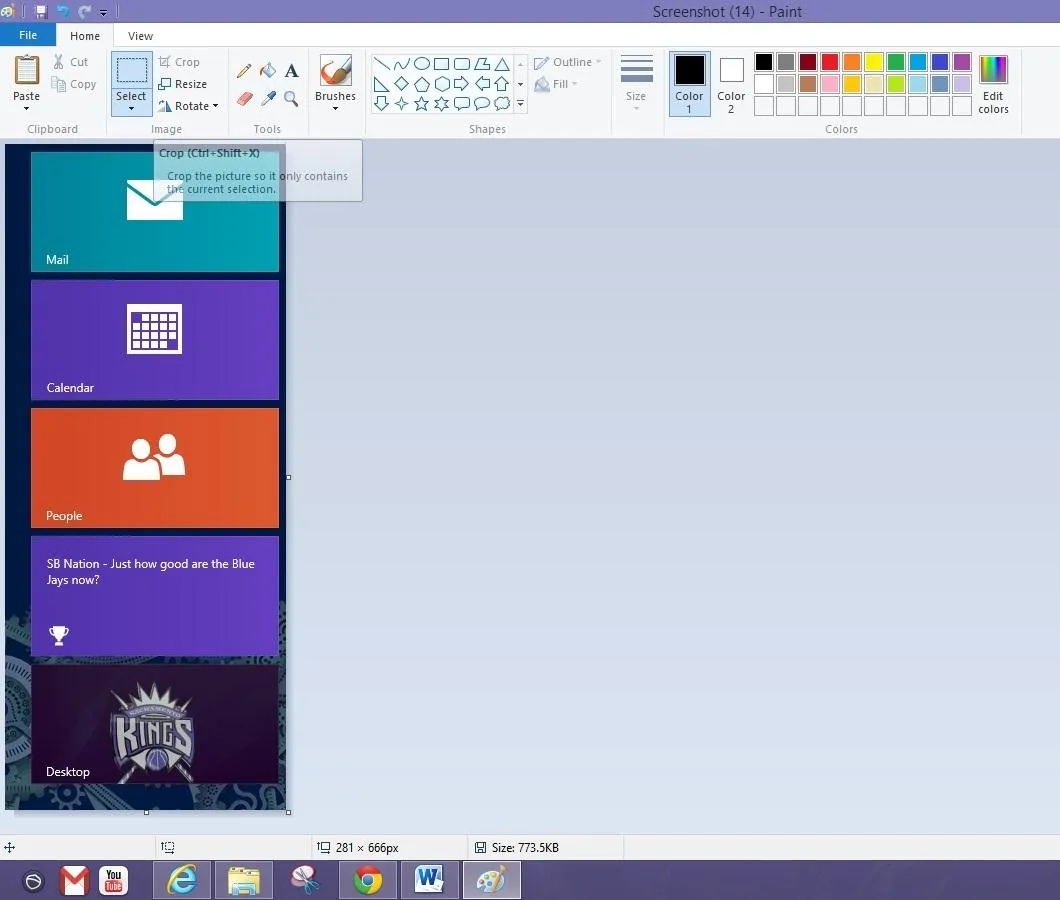
Task: Open the Quick Access Toolbar customize arrow
Action: [103, 12]
